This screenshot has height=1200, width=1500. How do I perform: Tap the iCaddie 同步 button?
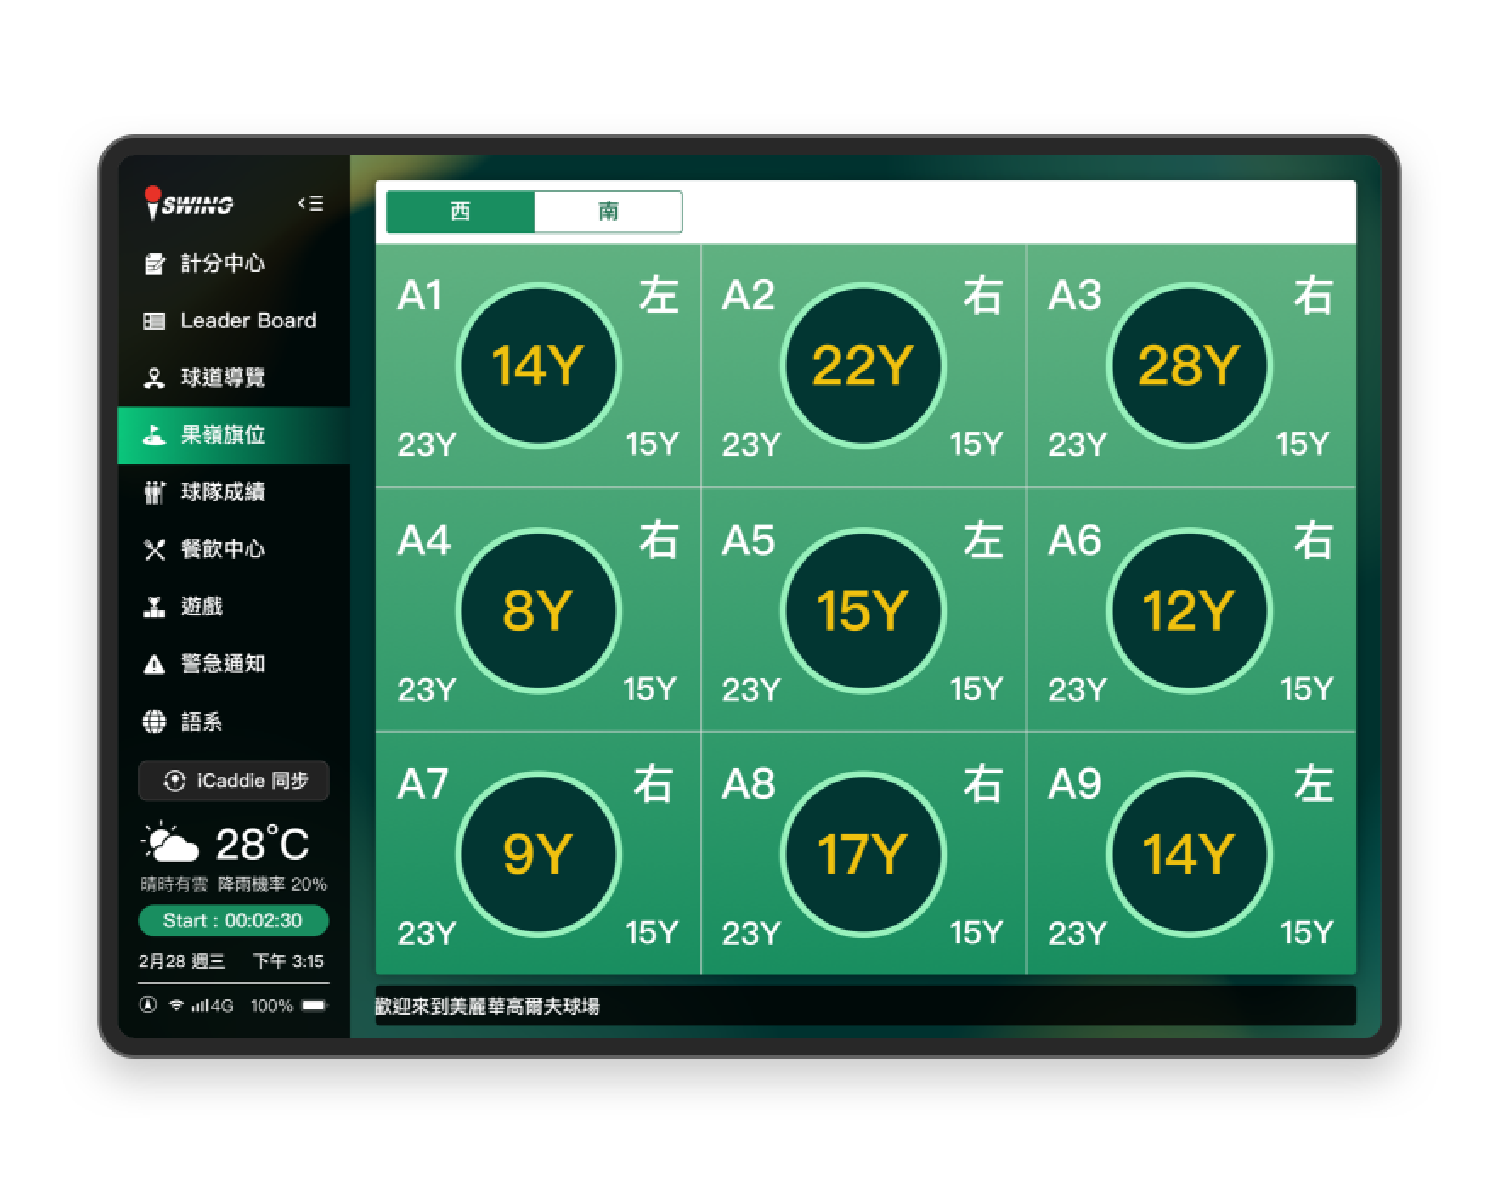coord(234,781)
